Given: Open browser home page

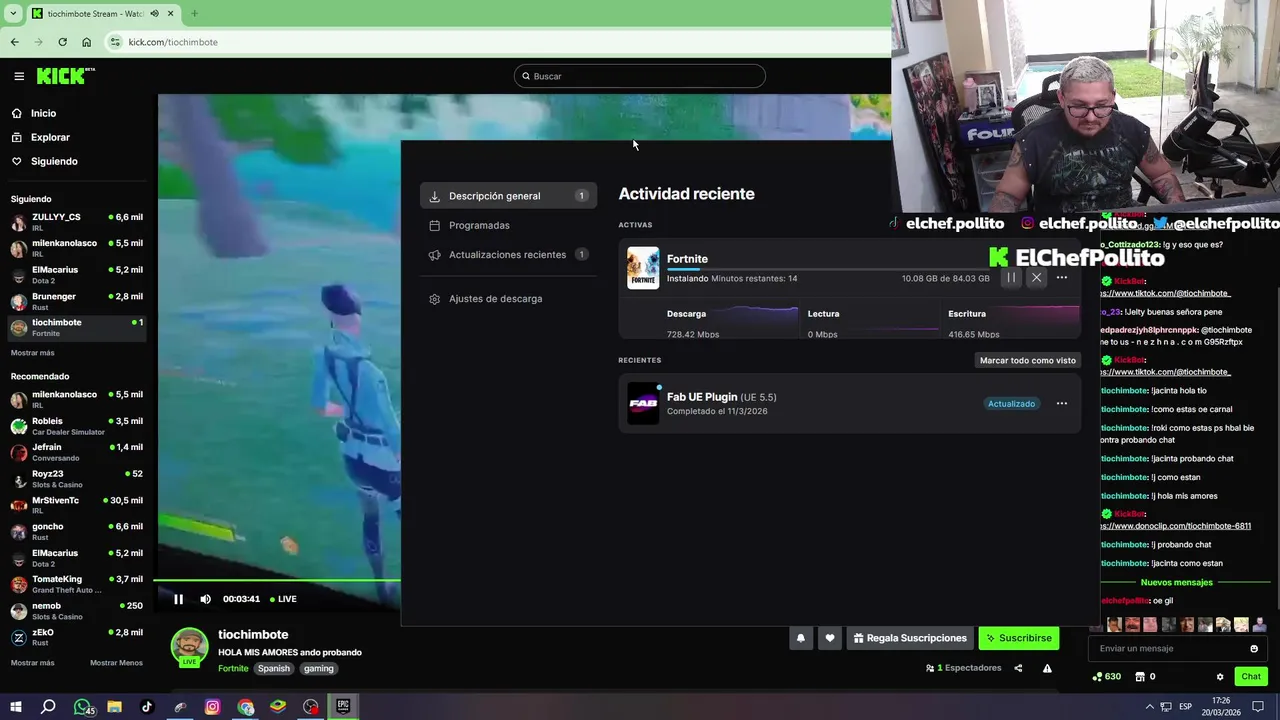Looking at the screenshot, I should pos(87,42).
